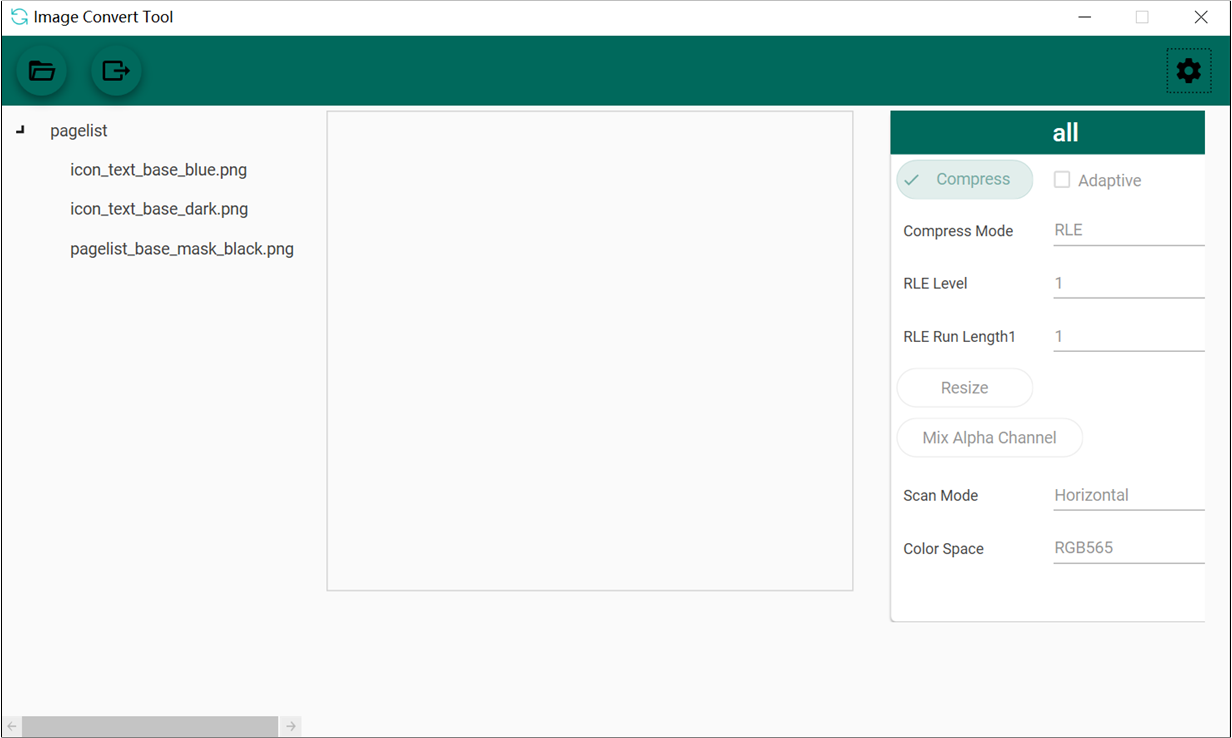This screenshot has height=738, width=1232.
Task: Collapse the pagelist tree node
Action: (21, 130)
